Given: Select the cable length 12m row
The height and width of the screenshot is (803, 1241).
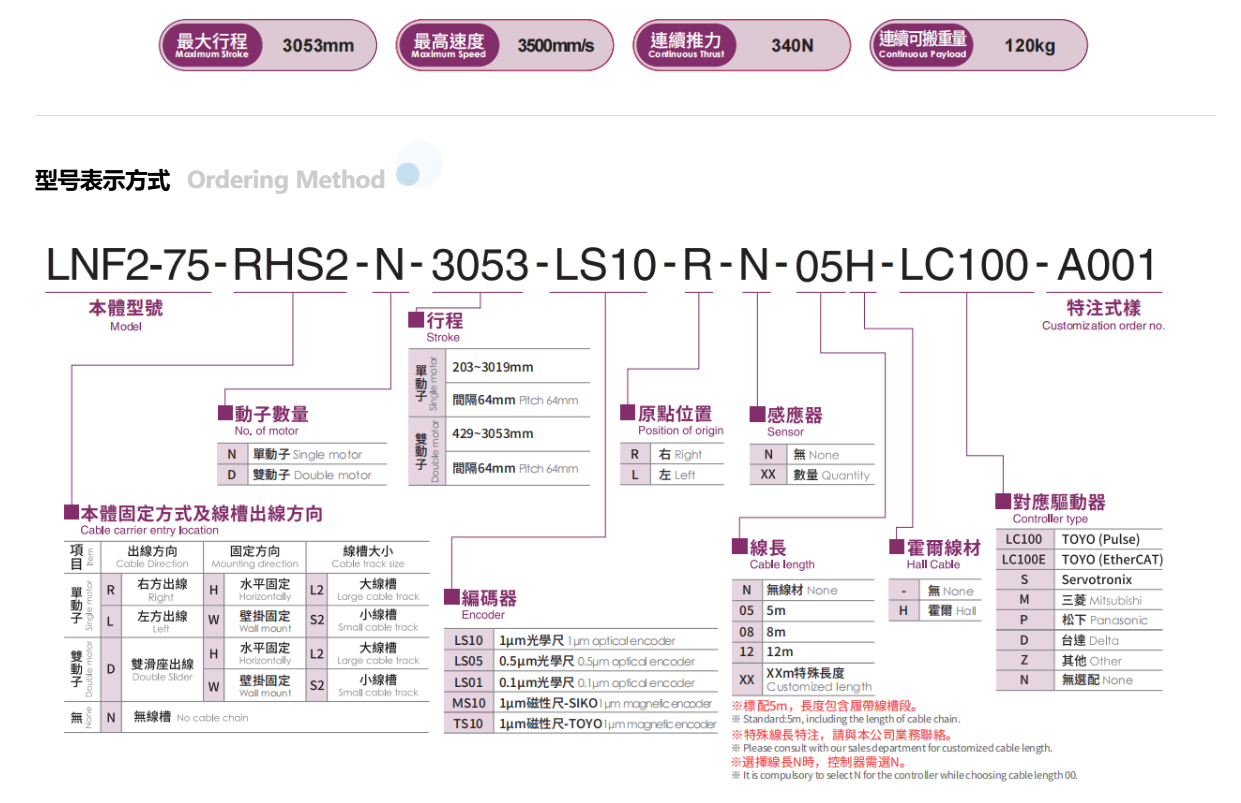Looking at the screenshot, I should point(804,652).
